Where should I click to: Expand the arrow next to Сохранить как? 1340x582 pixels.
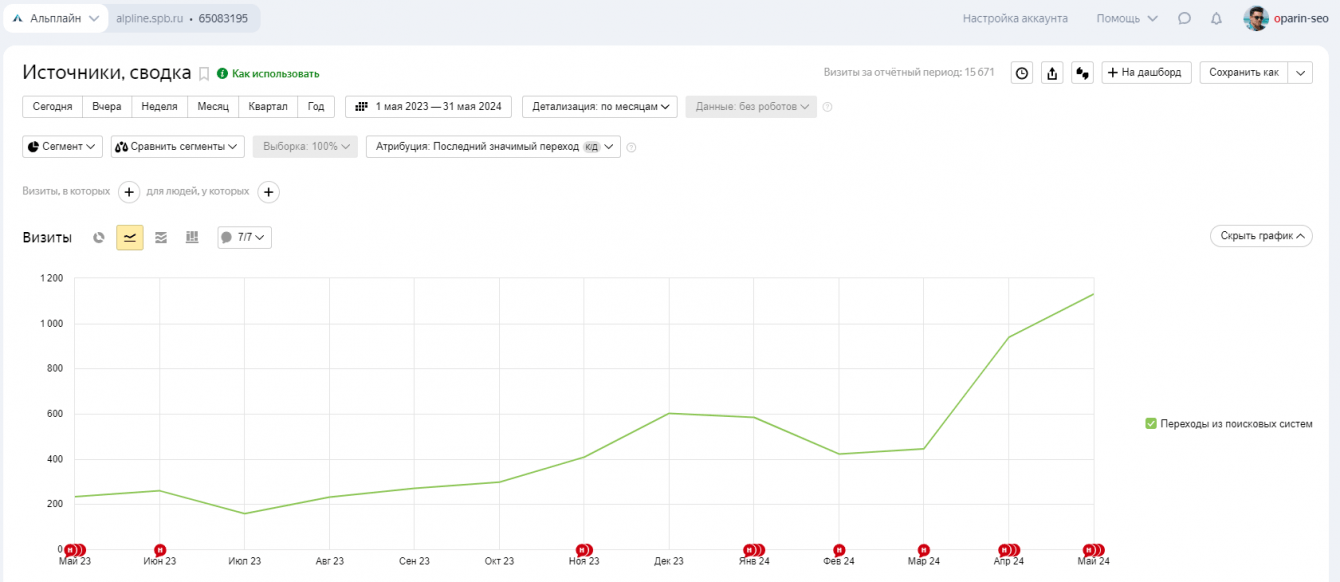tap(1300, 72)
